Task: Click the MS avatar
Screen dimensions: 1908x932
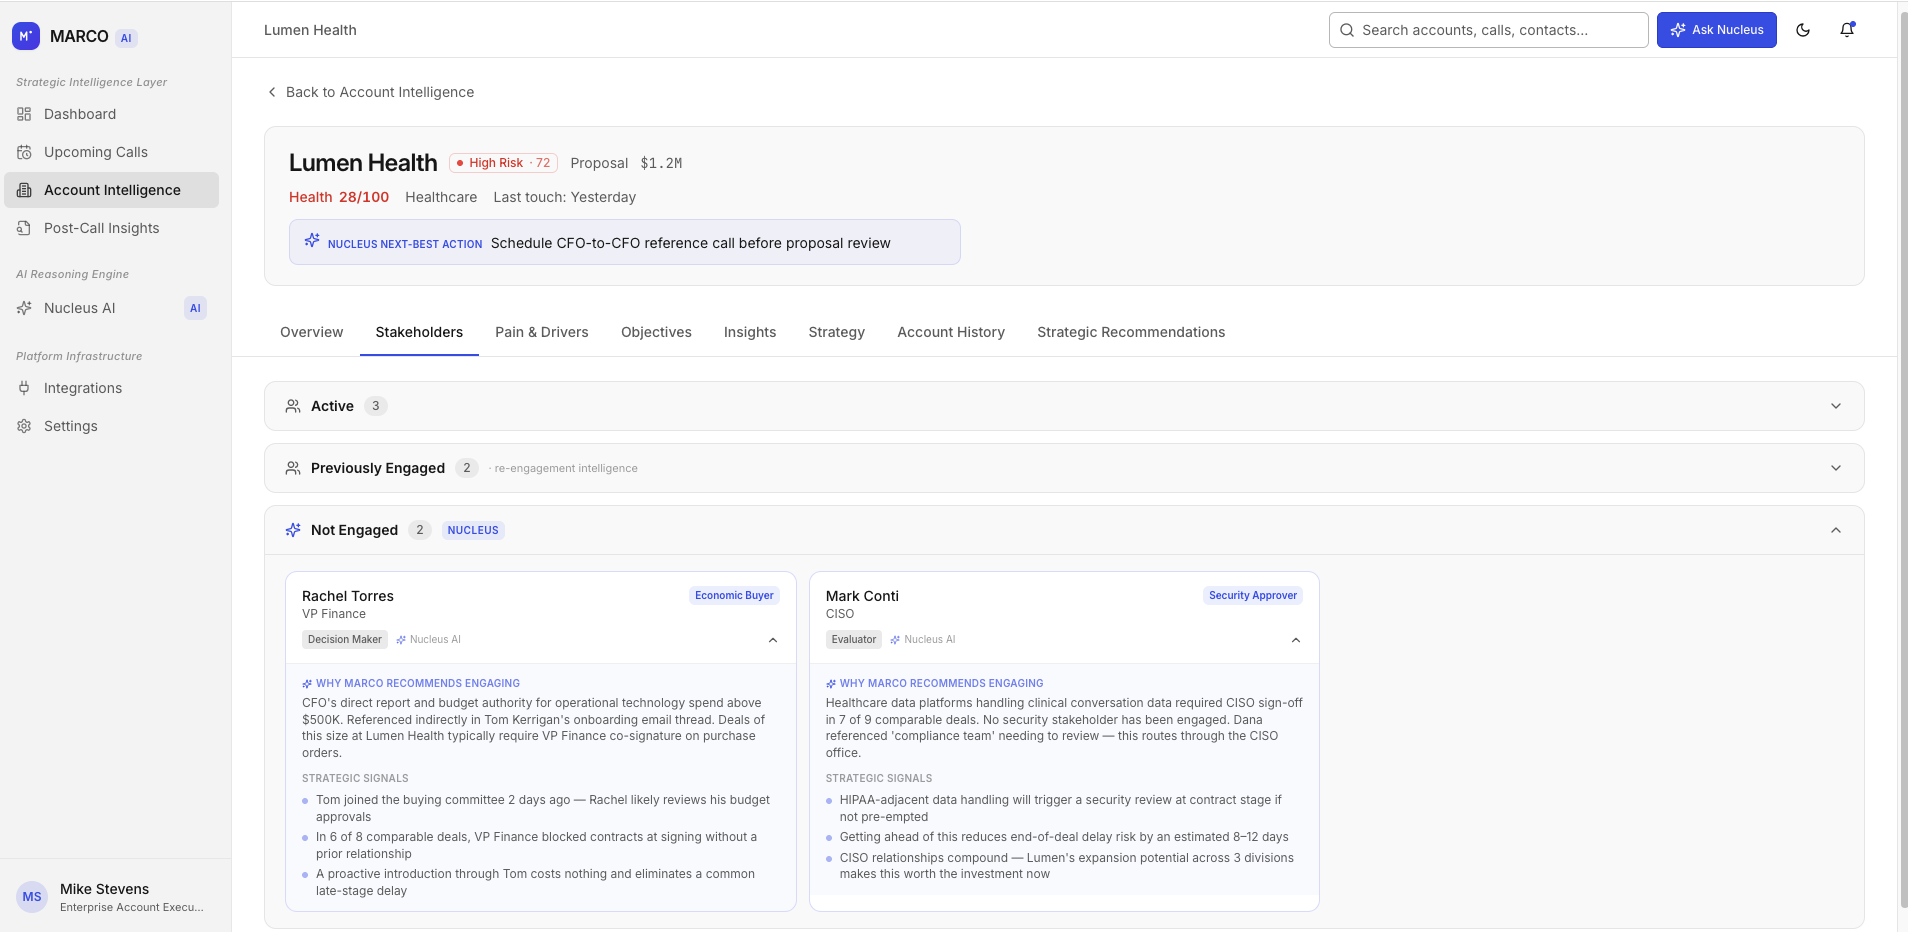Action: [x=32, y=897]
